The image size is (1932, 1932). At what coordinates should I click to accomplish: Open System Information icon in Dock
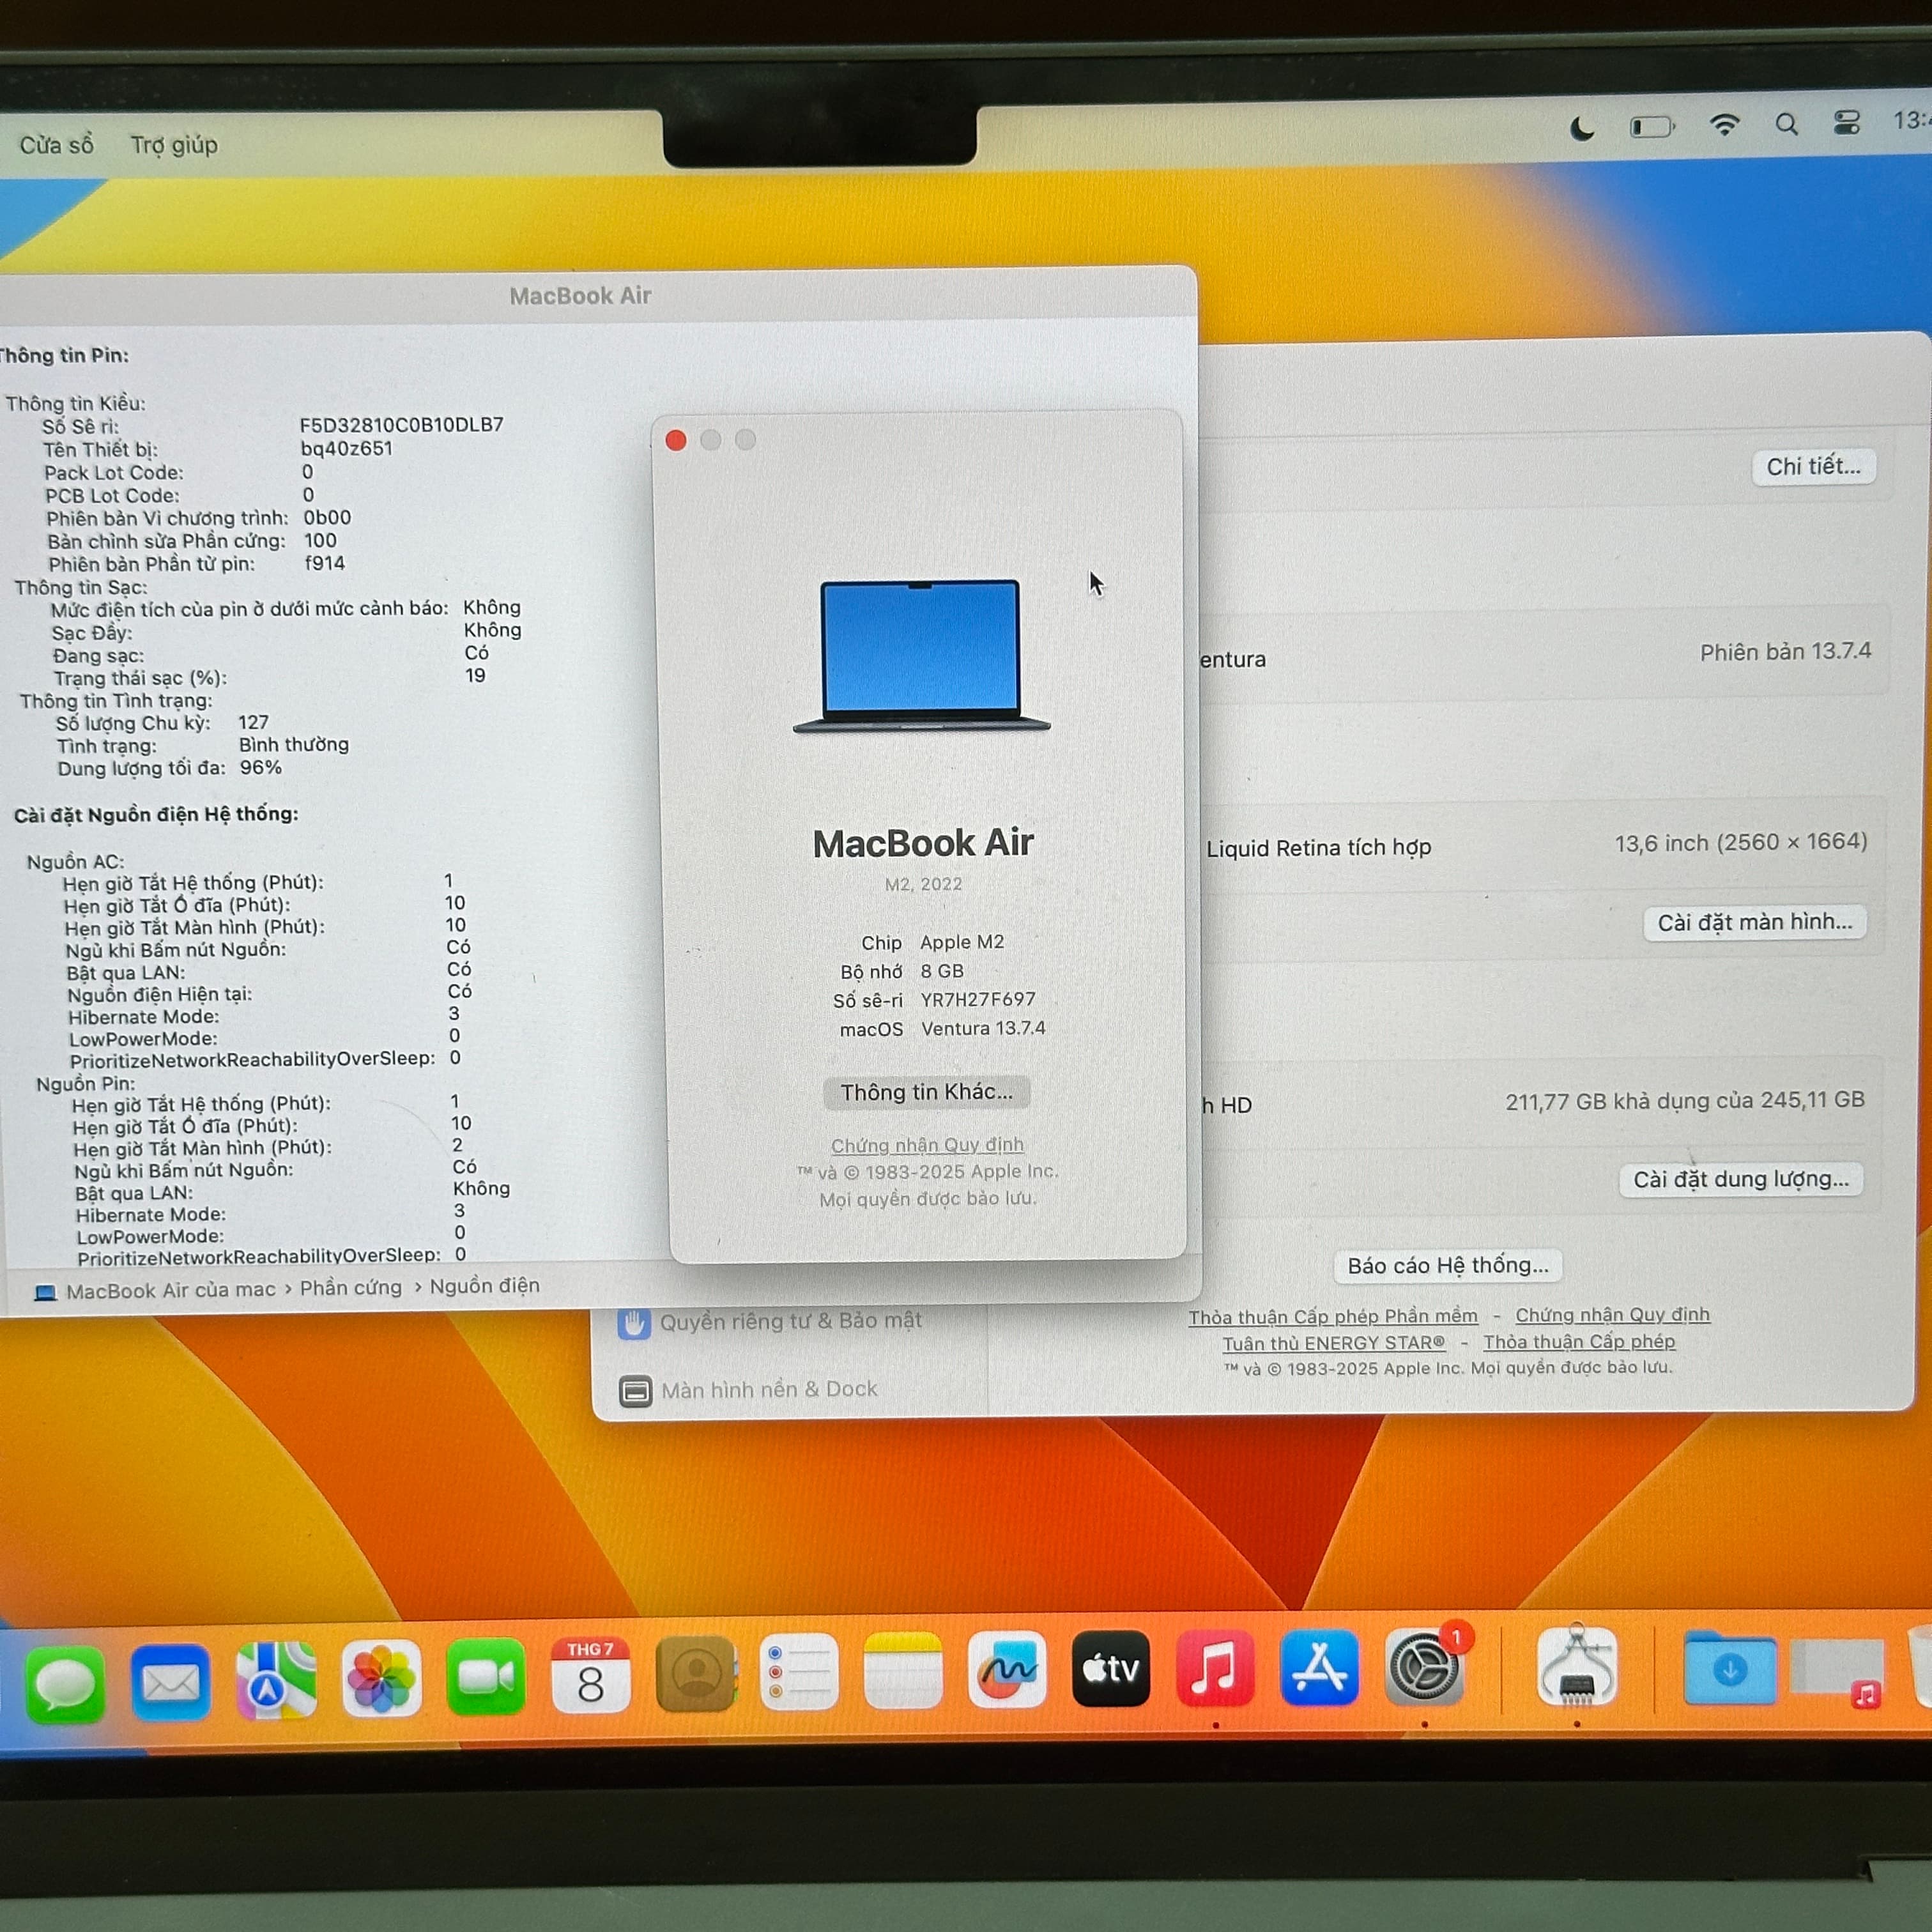click(x=1577, y=1666)
